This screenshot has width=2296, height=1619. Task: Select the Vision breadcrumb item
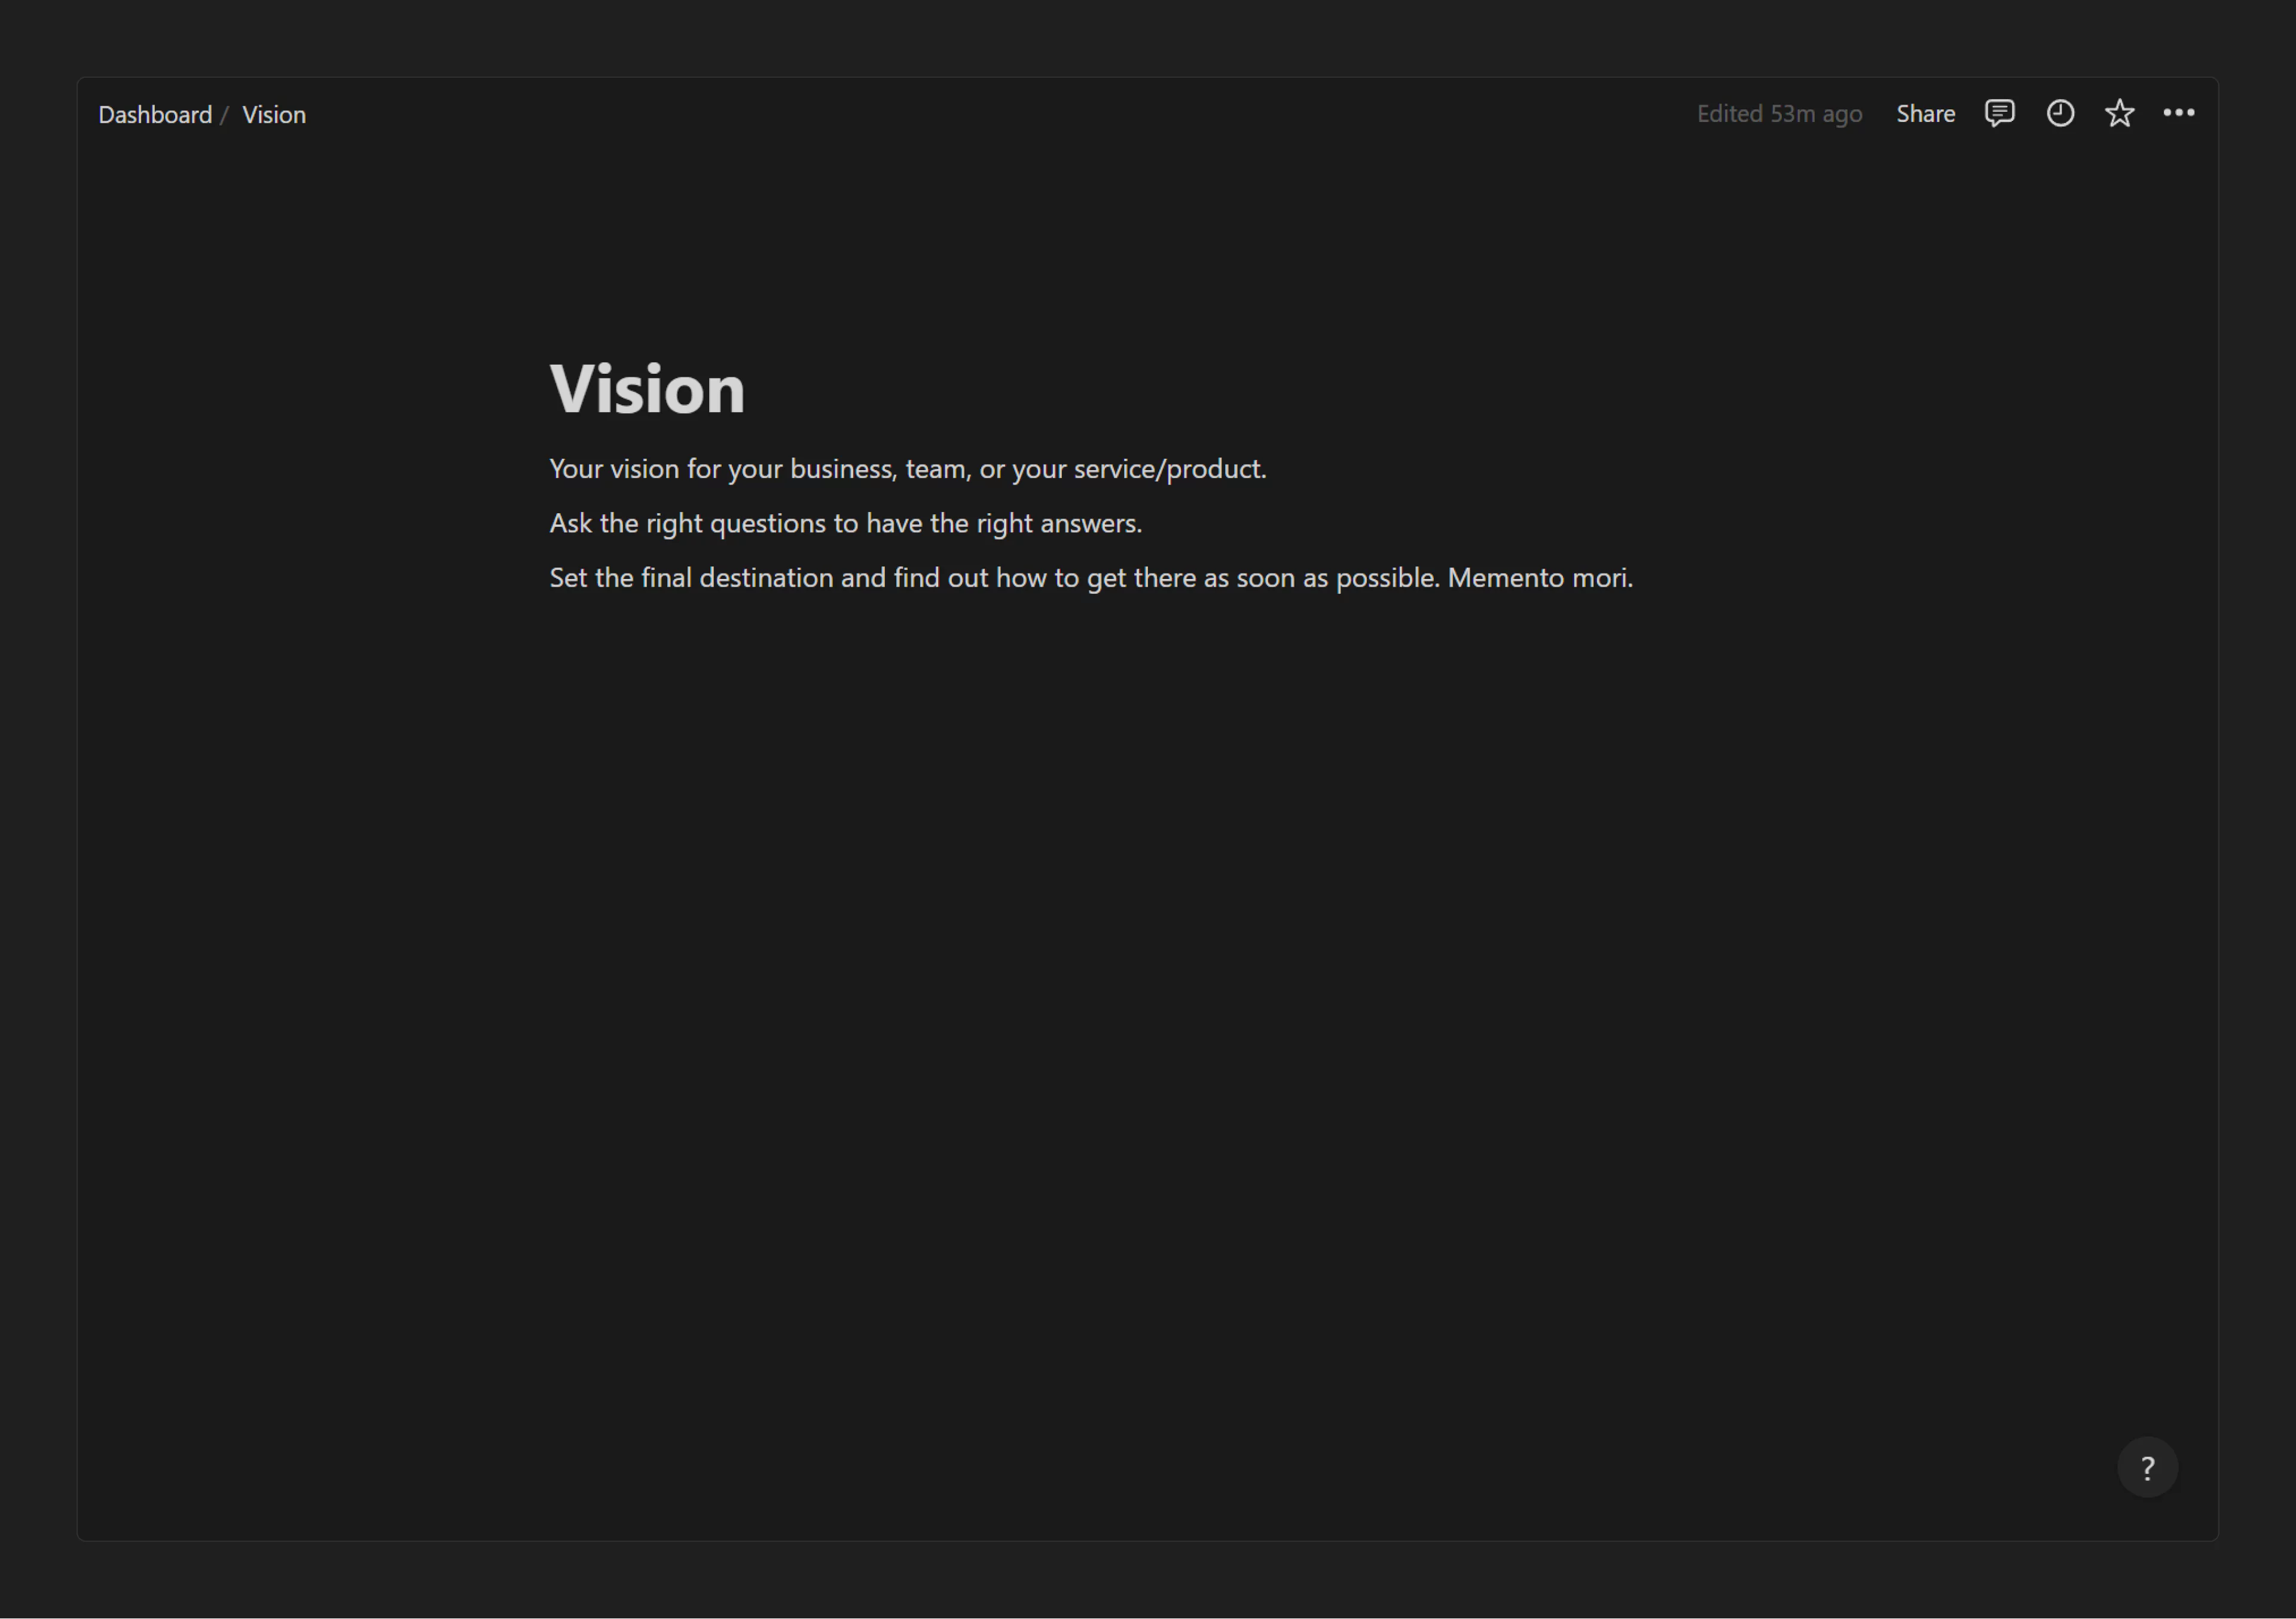coord(274,114)
